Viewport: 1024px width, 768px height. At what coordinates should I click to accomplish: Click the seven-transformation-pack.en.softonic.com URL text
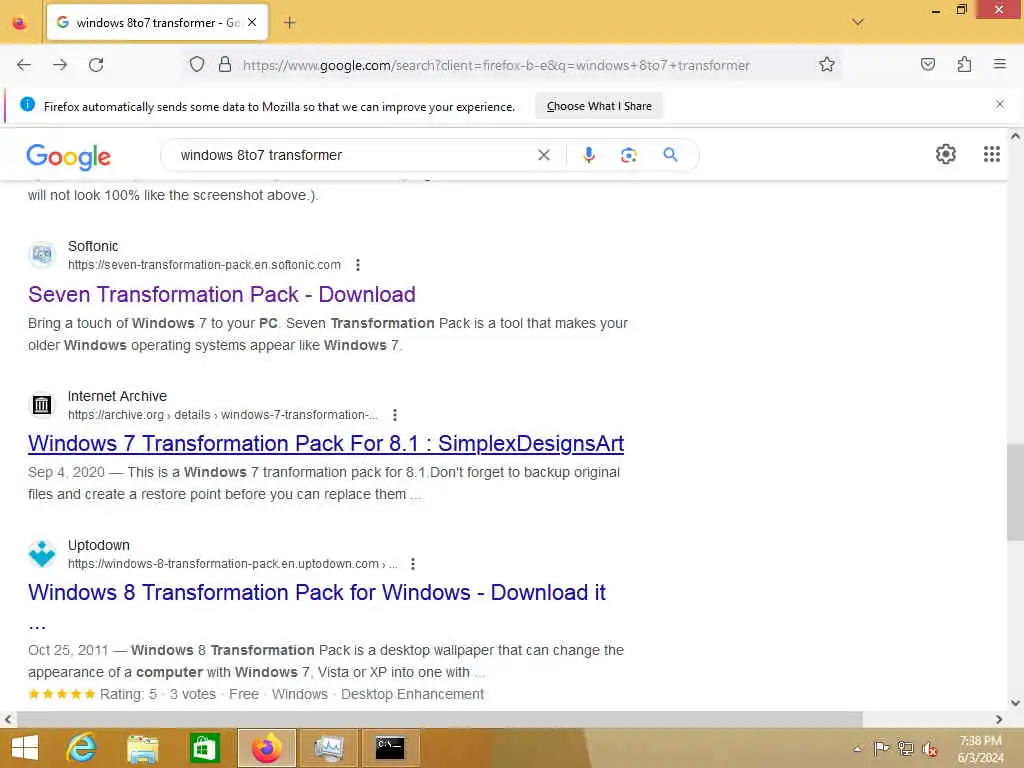pos(204,265)
